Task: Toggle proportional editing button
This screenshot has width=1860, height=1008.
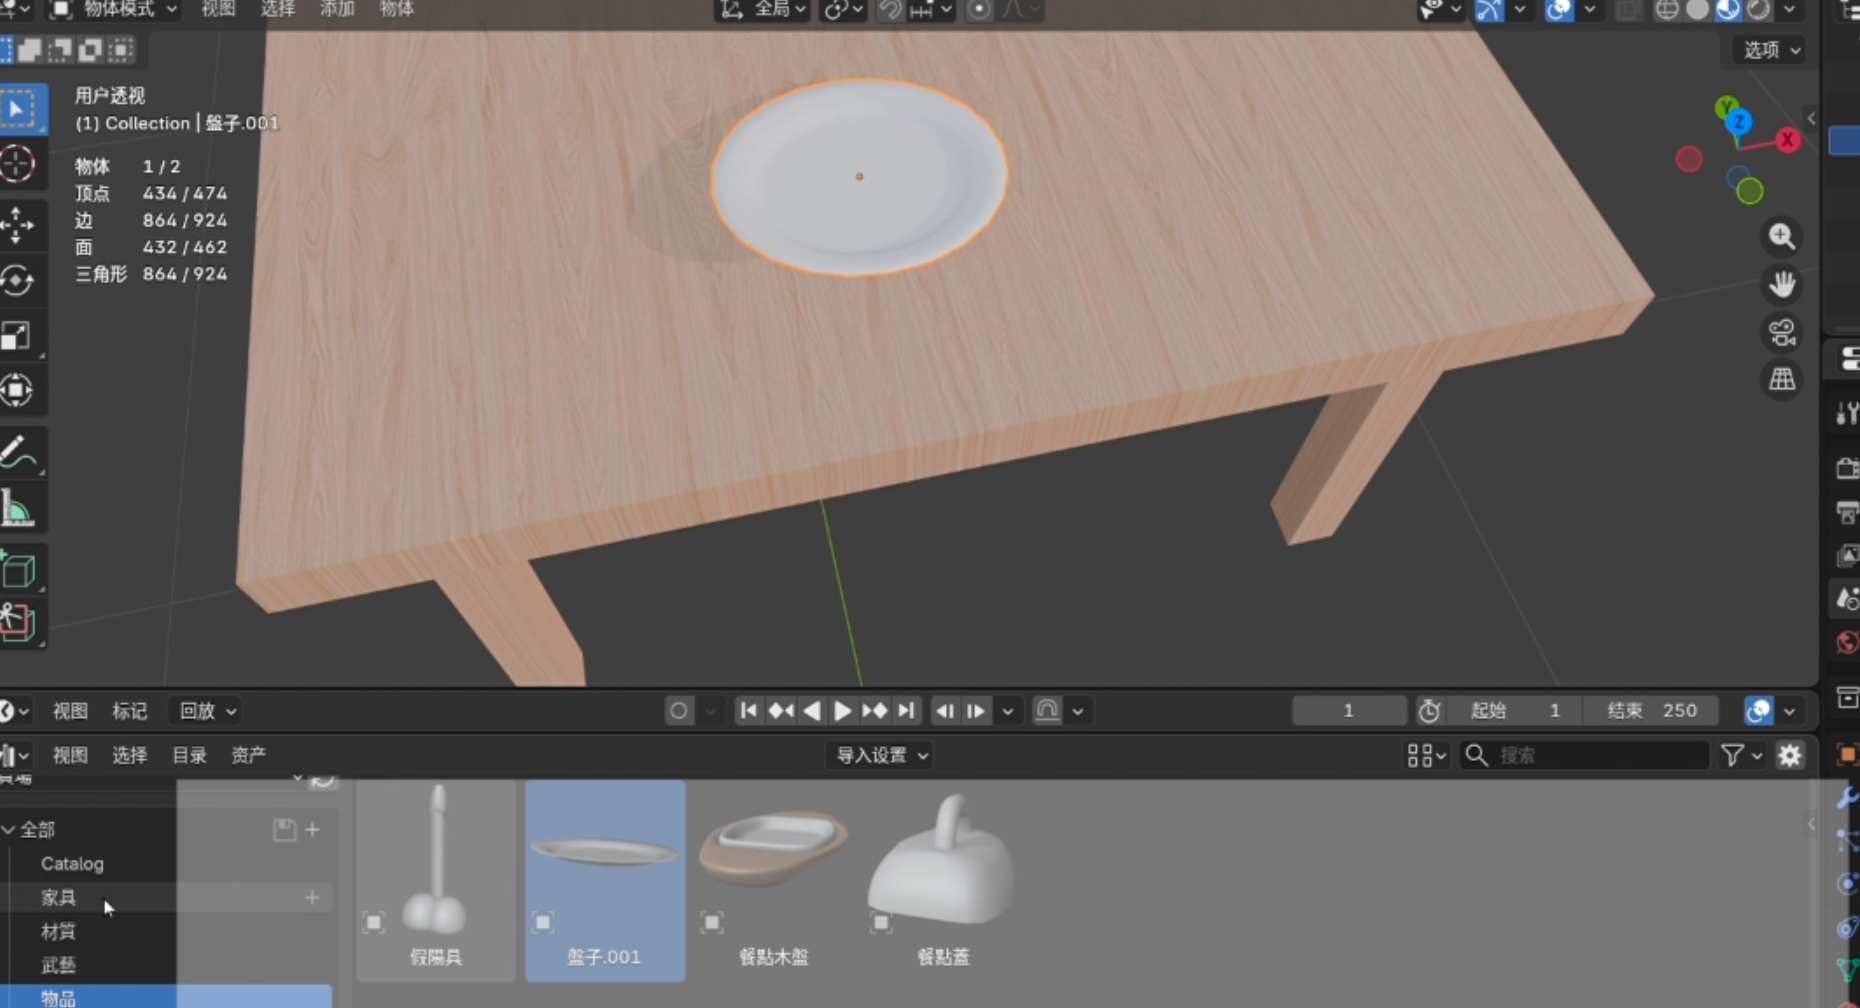Action: [980, 10]
